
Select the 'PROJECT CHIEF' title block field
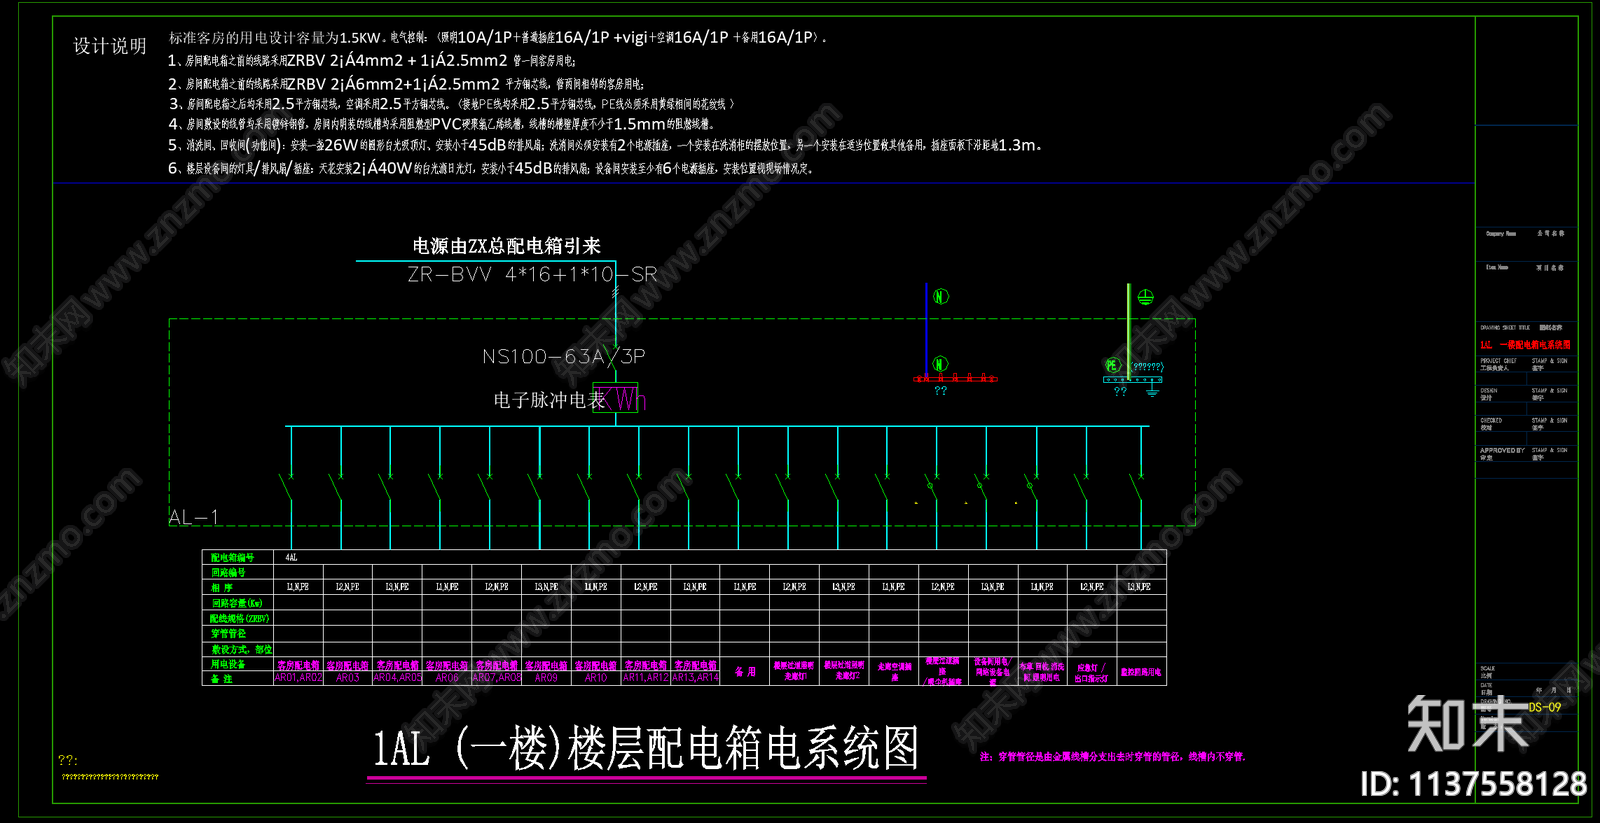point(1498,361)
